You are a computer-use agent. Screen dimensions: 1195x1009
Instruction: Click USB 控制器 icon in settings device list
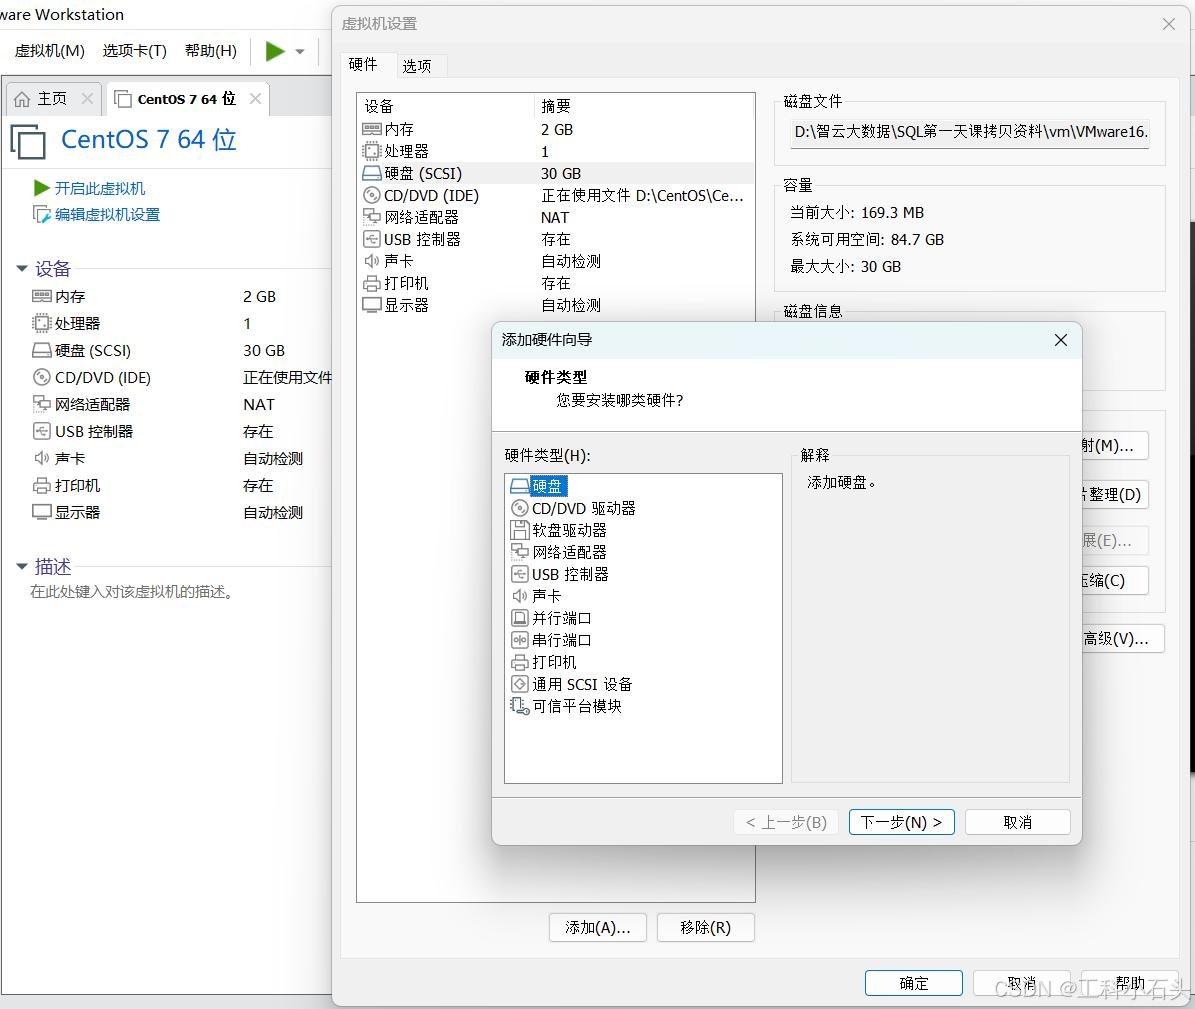point(372,239)
